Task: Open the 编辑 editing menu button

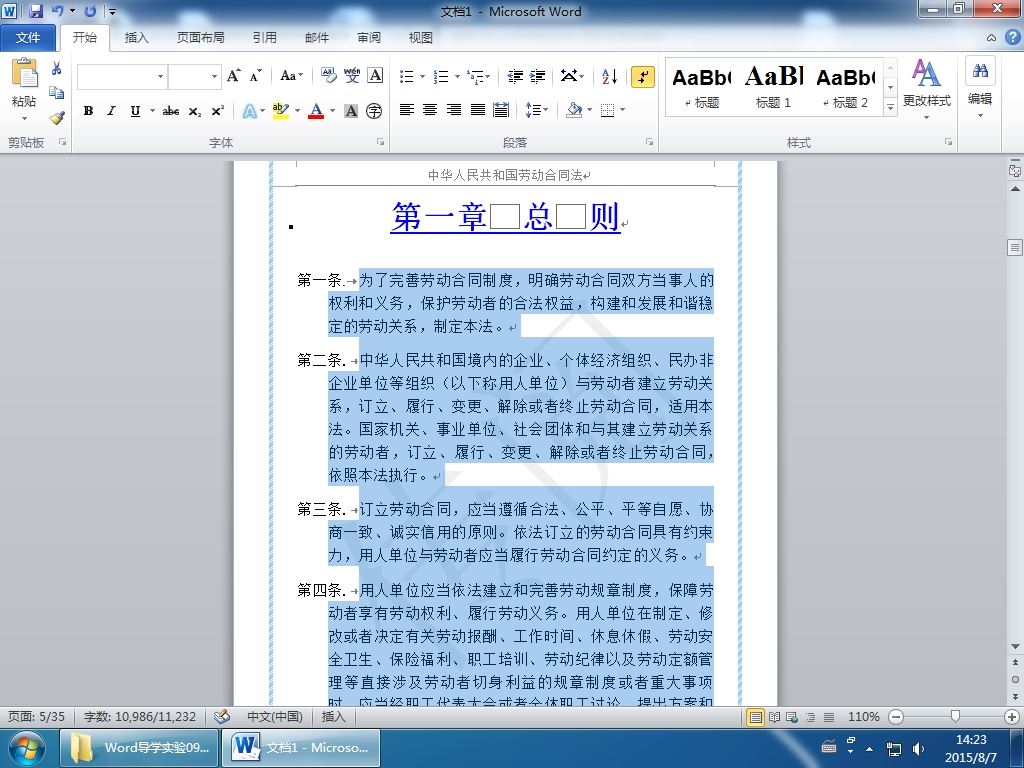Action: tap(980, 88)
